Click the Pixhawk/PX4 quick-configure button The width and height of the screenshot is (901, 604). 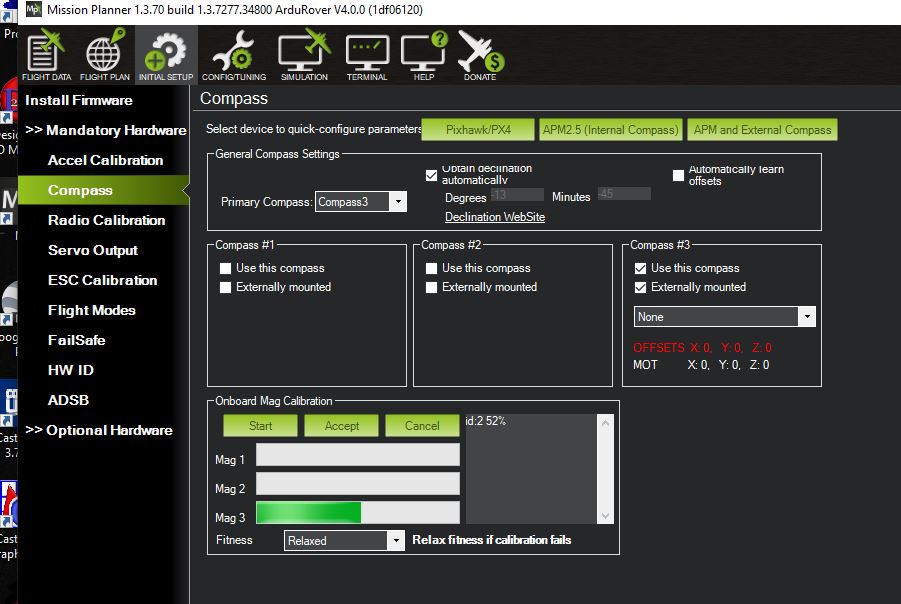click(x=478, y=130)
